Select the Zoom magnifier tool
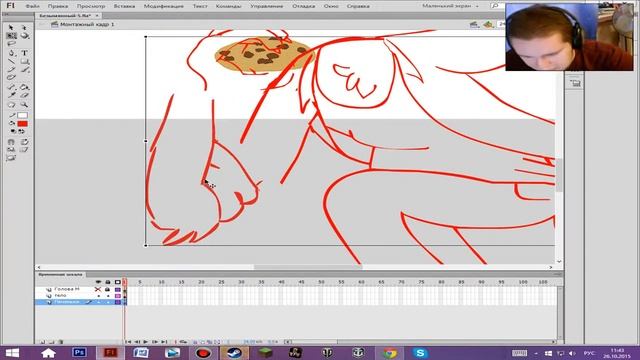The image size is (640, 360). pyautogui.click(x=24, y=104)
